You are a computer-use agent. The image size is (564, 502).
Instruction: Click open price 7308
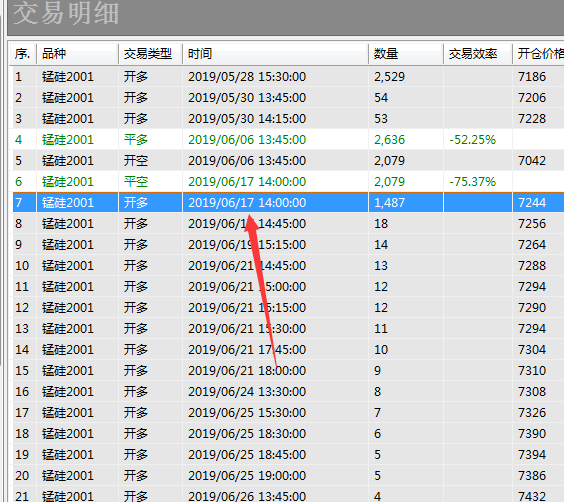point(532,392)
